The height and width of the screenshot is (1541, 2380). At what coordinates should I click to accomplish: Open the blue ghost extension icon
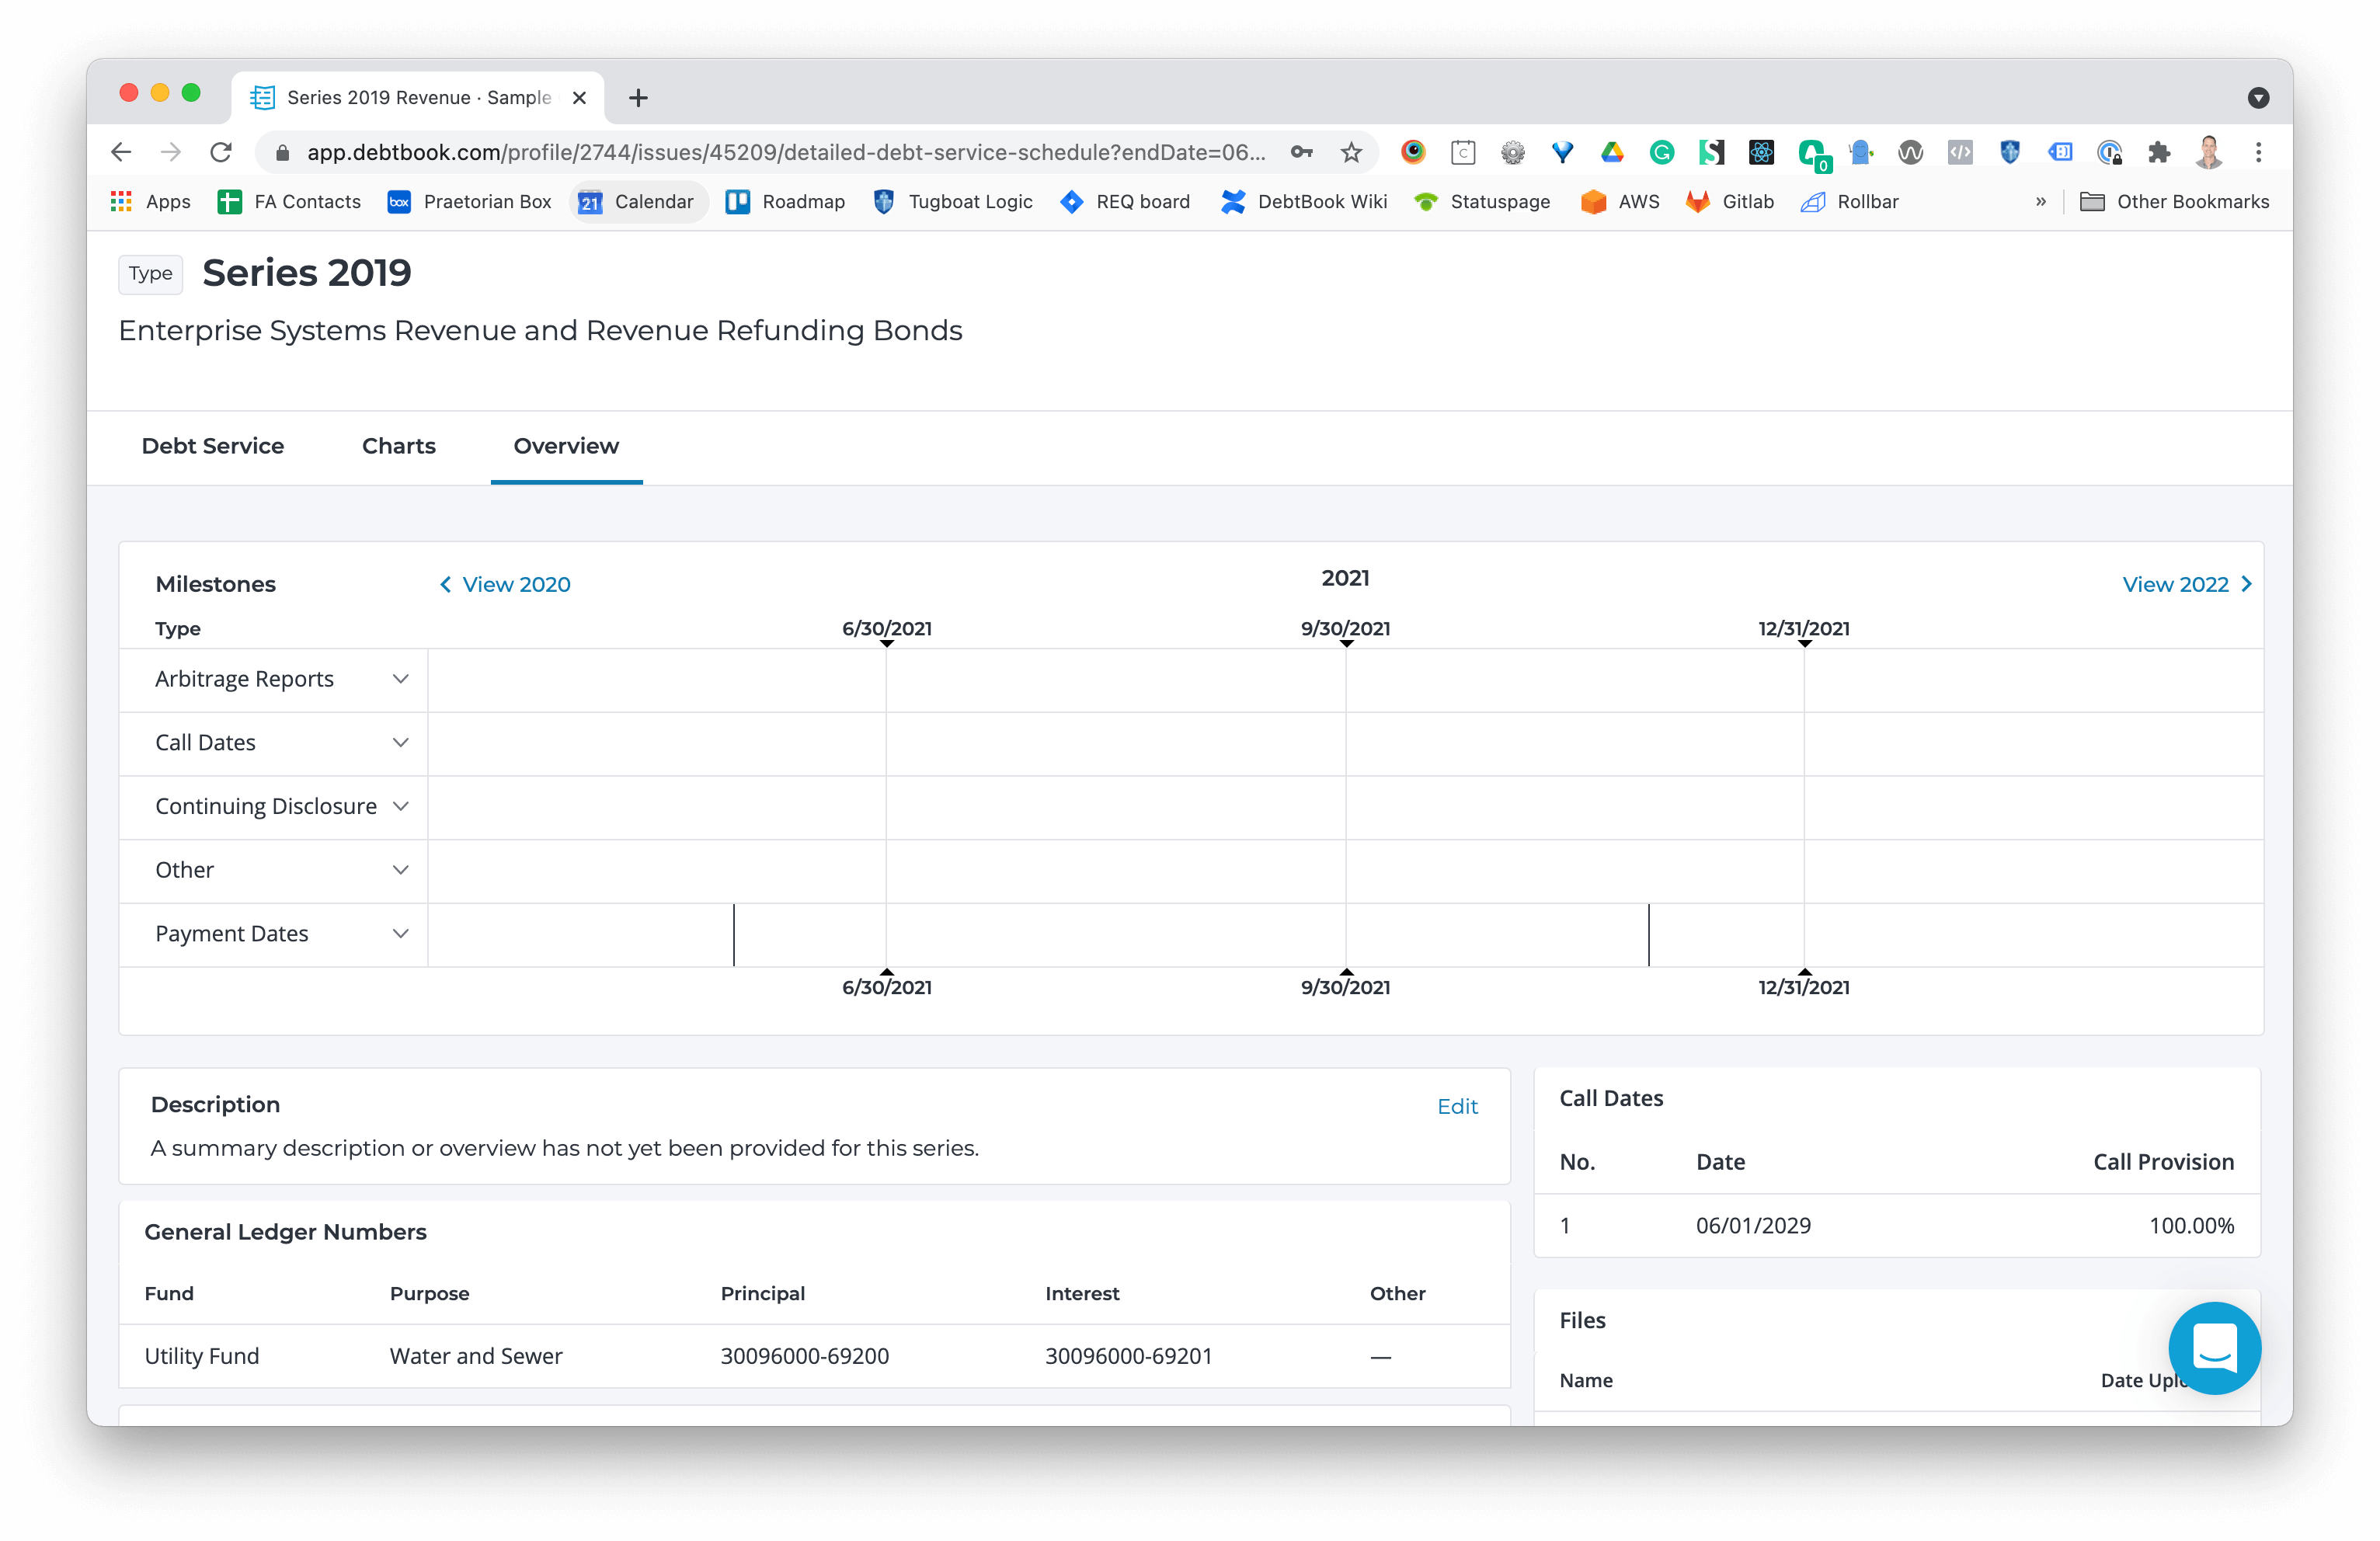pyautogui.click(x=1861, y=152)
